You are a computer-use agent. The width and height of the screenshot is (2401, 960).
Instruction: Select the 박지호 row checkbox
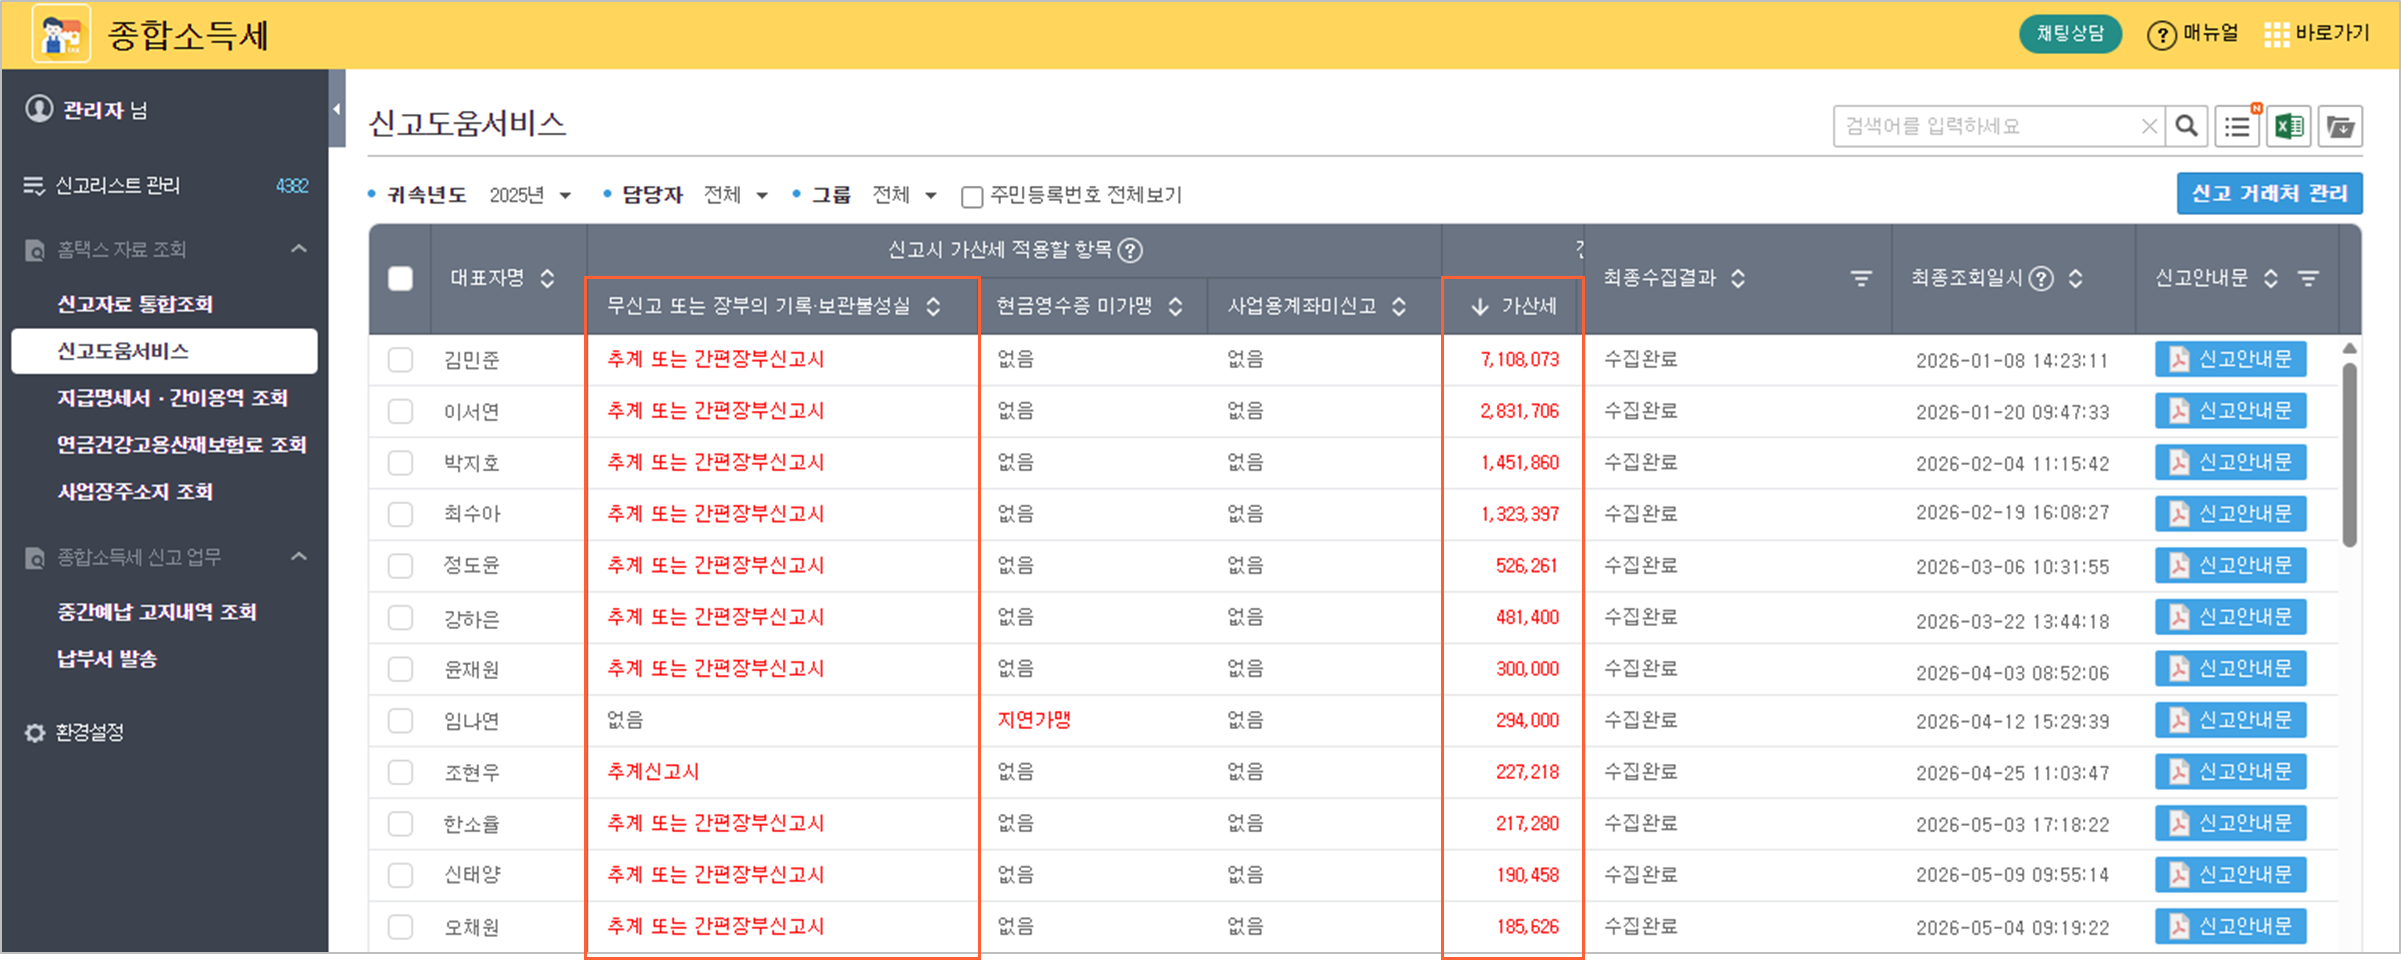tap(400, 463)
